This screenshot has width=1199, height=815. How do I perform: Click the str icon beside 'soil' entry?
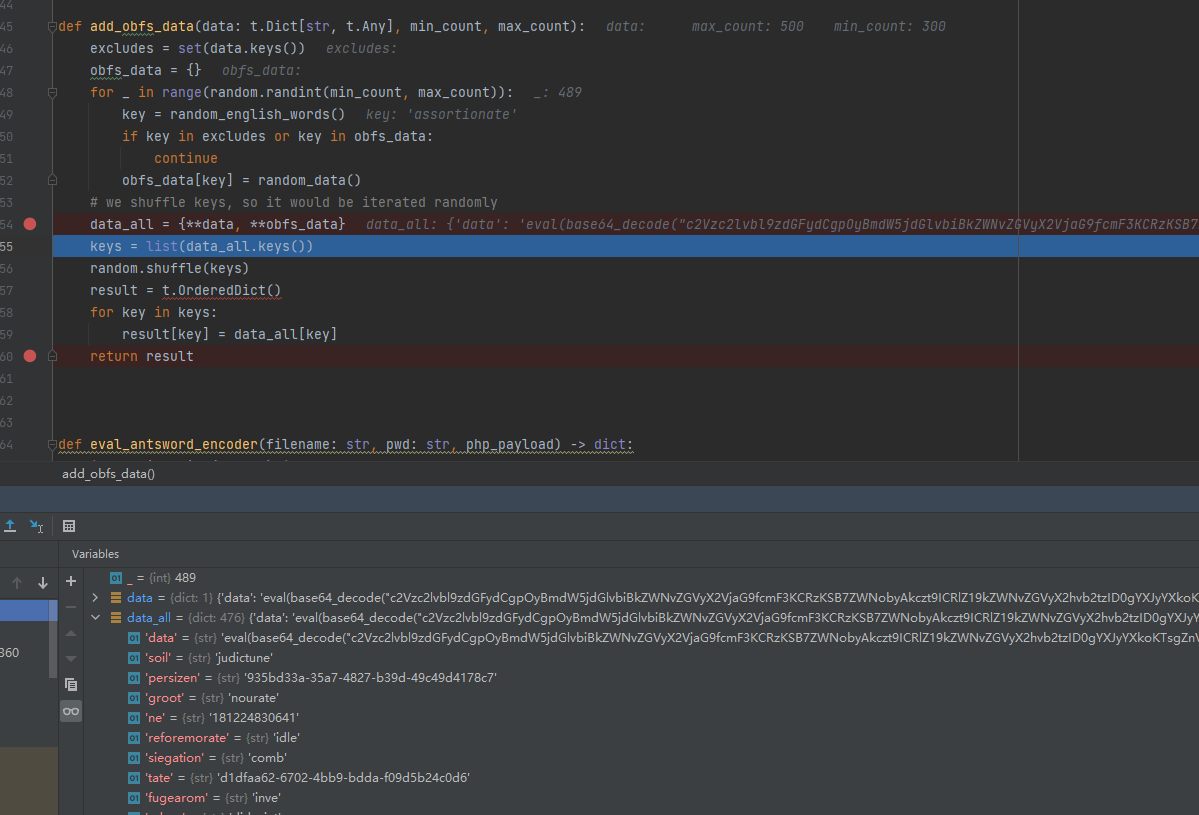[134, 658]
